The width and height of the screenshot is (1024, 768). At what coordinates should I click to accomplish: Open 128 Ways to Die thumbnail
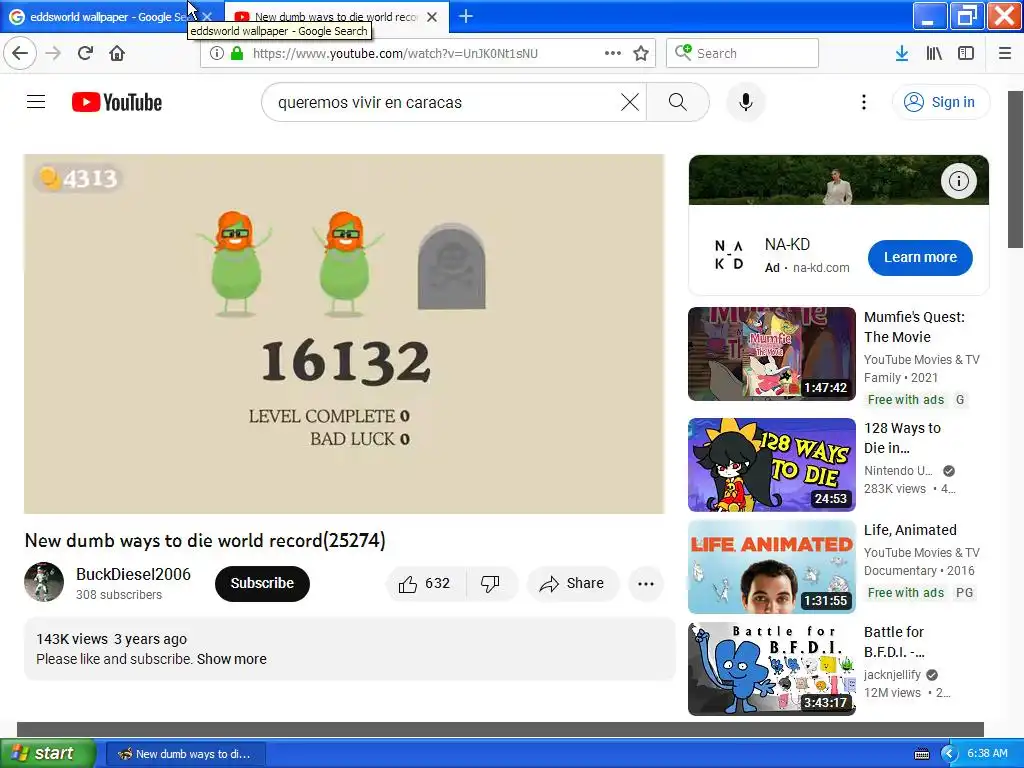click(x=771, y=464)
